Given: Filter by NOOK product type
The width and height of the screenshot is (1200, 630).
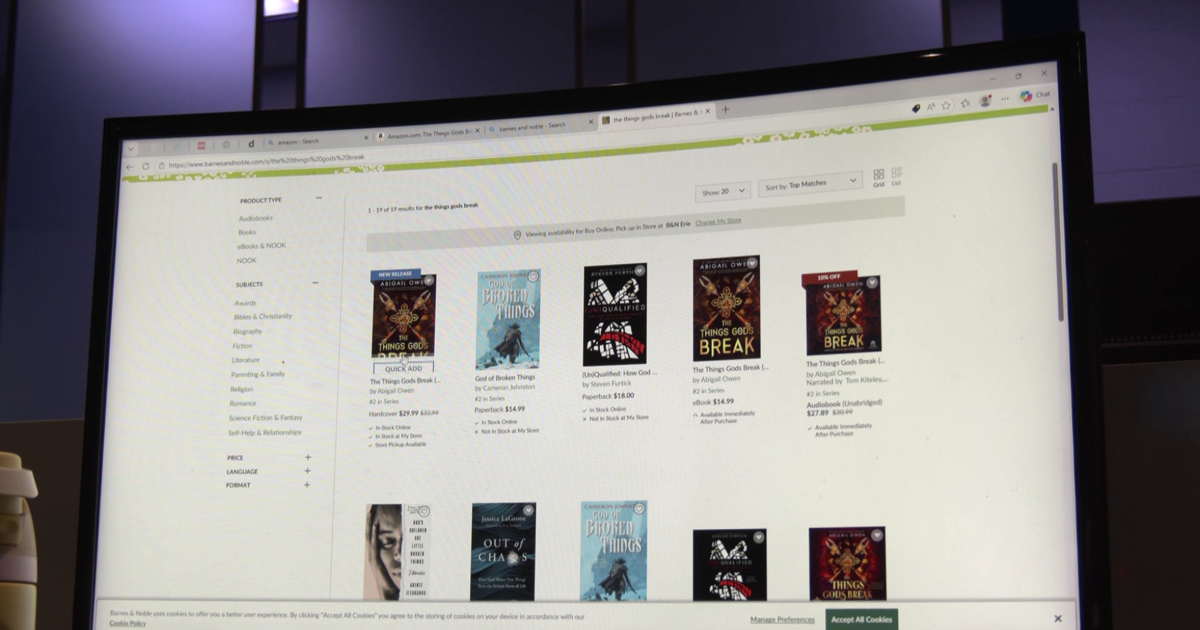Looking at the screenshot, I should coord(246,260).
